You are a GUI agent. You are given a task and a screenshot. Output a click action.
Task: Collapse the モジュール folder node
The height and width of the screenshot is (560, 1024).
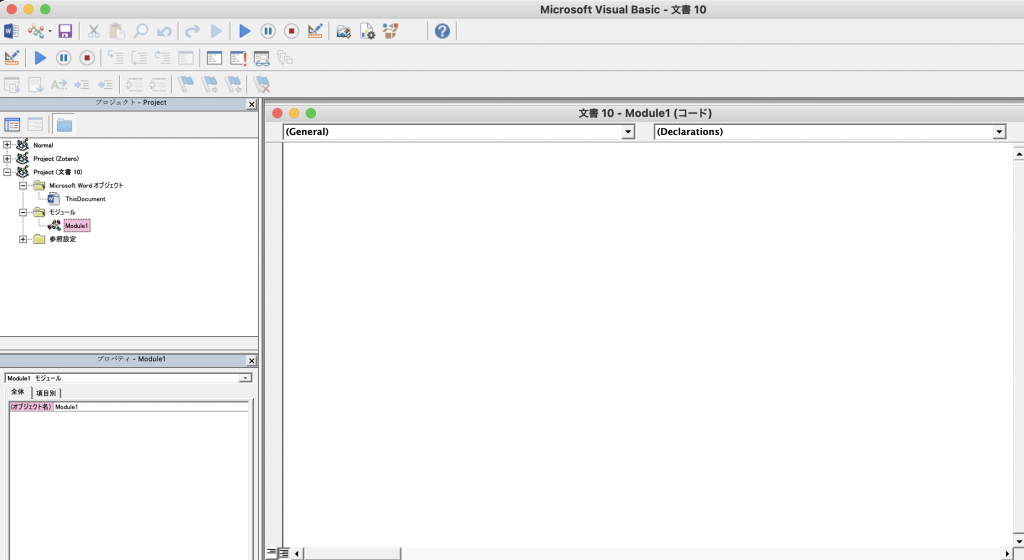pos(23,212)
